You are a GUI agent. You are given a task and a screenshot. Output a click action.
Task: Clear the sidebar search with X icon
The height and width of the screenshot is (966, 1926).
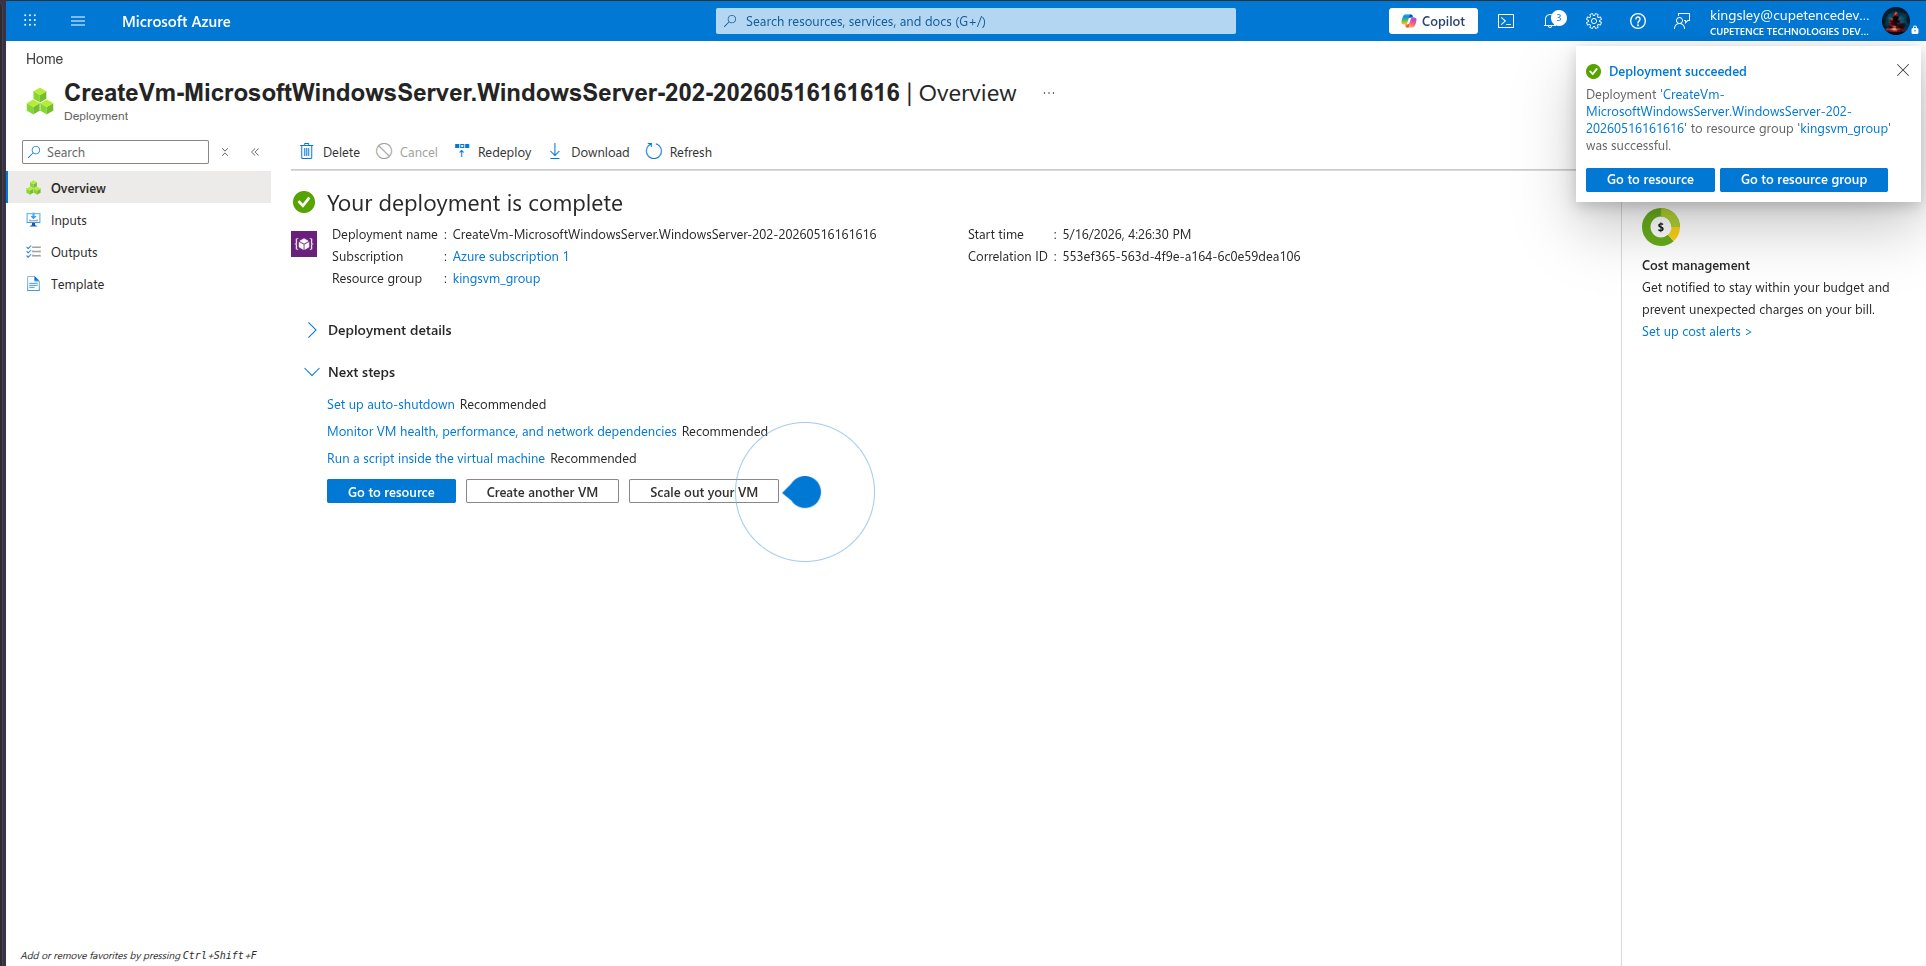tap(225, 152)
